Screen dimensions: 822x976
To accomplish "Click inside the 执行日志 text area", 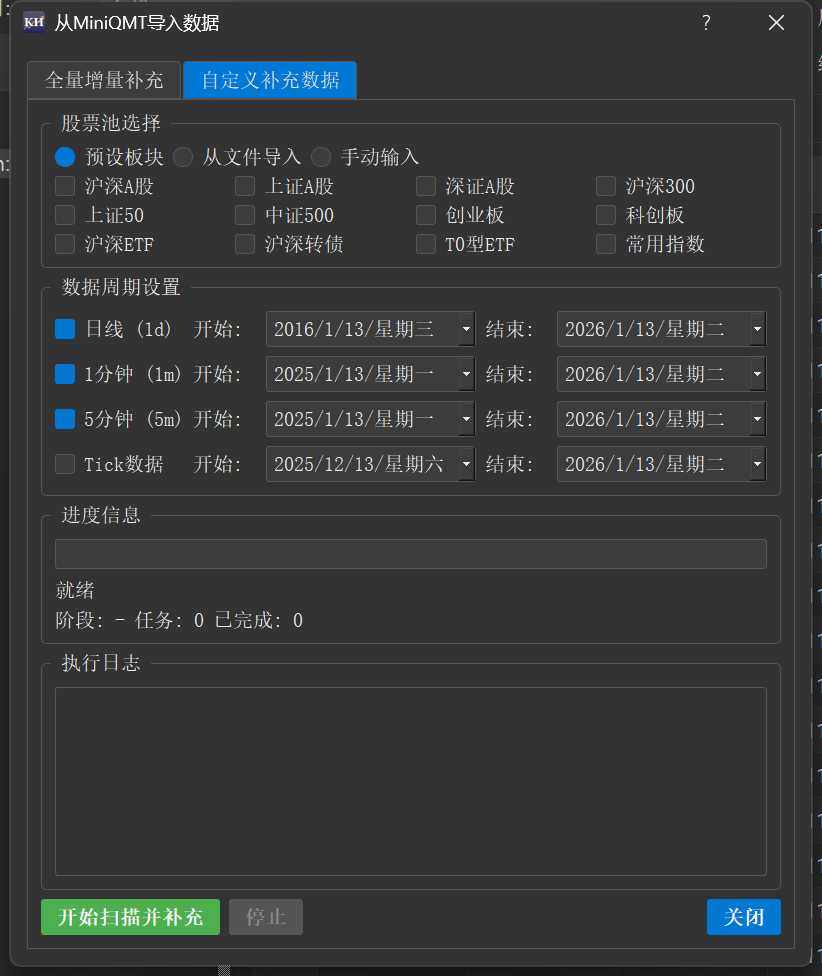I will [x=410, y=780].
